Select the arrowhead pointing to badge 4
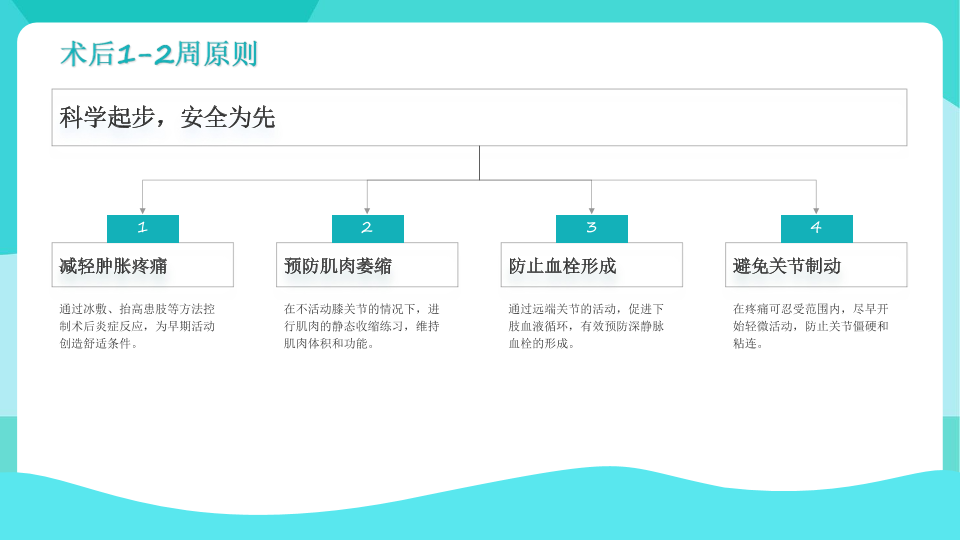960x540 pixels. coord(816,210)
